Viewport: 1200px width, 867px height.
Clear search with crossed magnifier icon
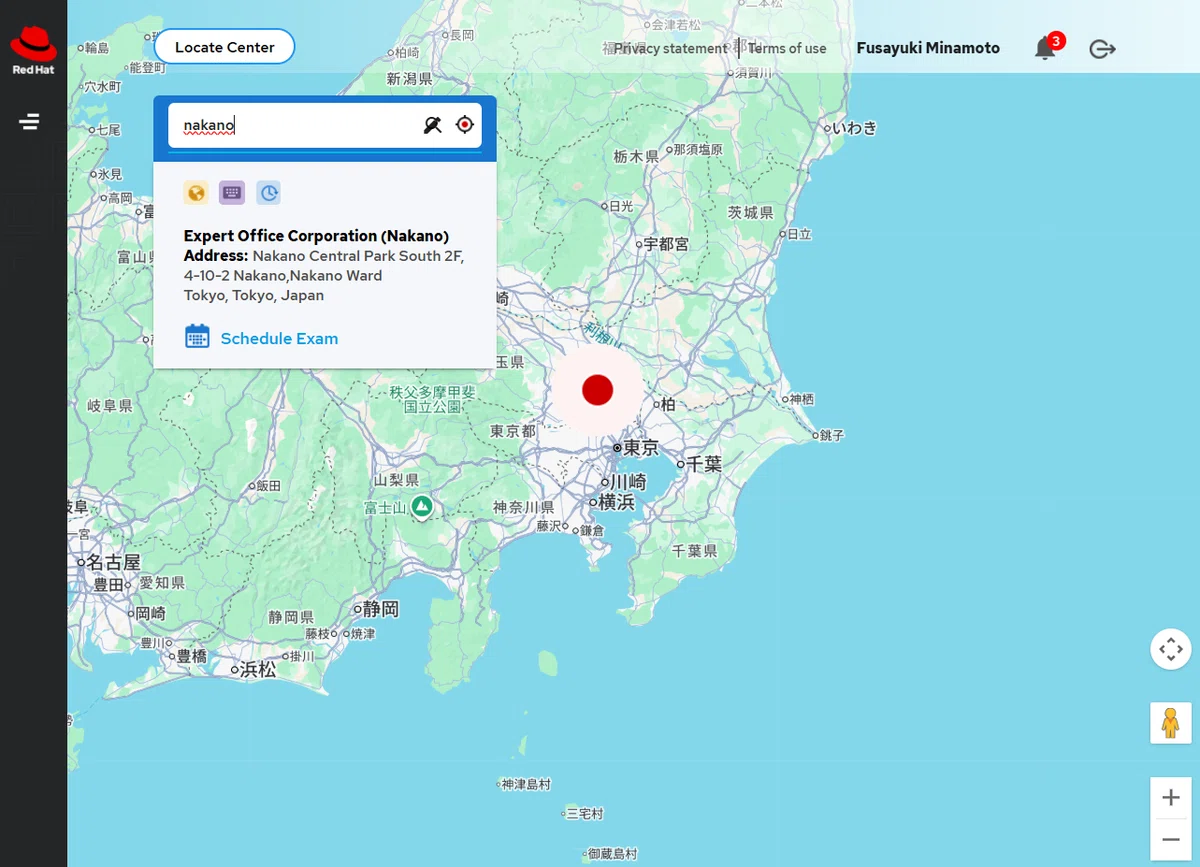pos(432,125)
